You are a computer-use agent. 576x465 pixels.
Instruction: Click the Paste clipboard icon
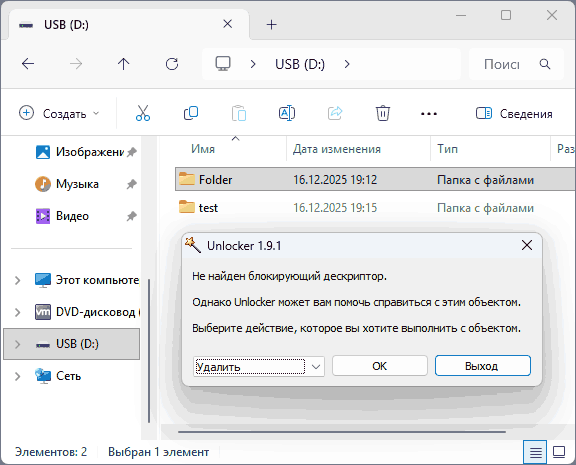pos(239,113)
